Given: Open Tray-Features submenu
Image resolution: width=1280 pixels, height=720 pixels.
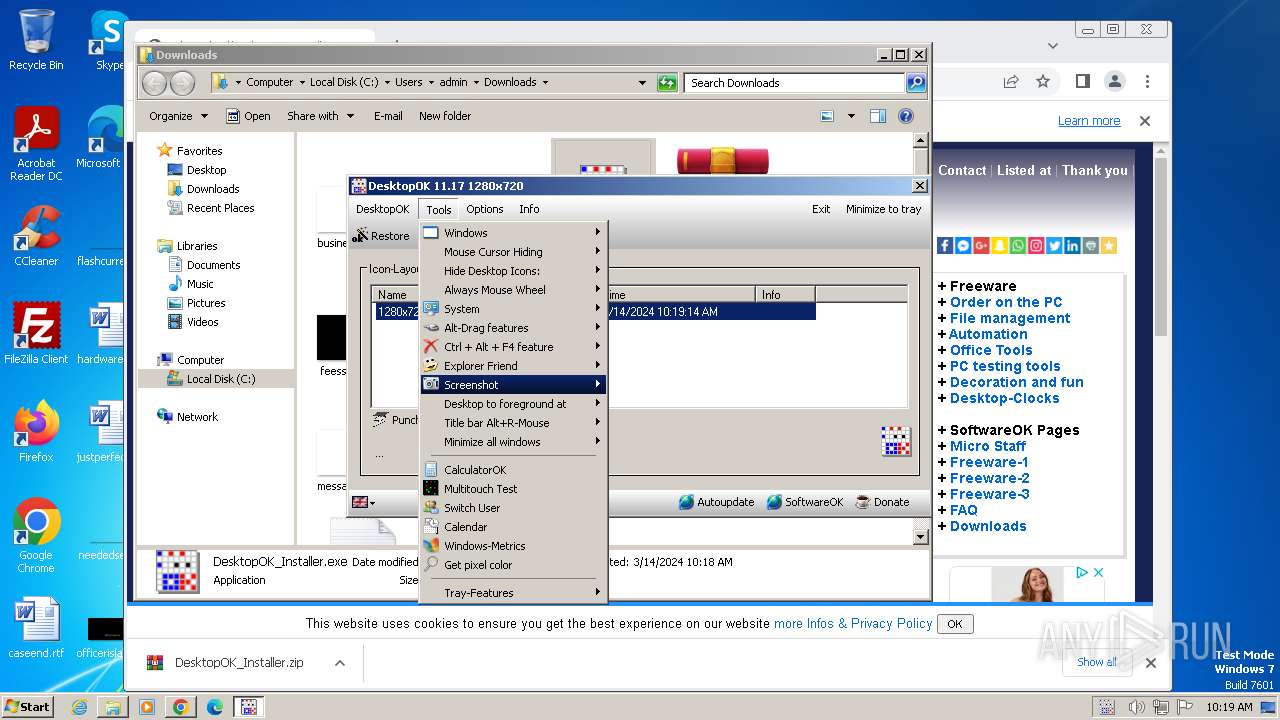Looking at the screenshot, I should [x=513, y=593].
